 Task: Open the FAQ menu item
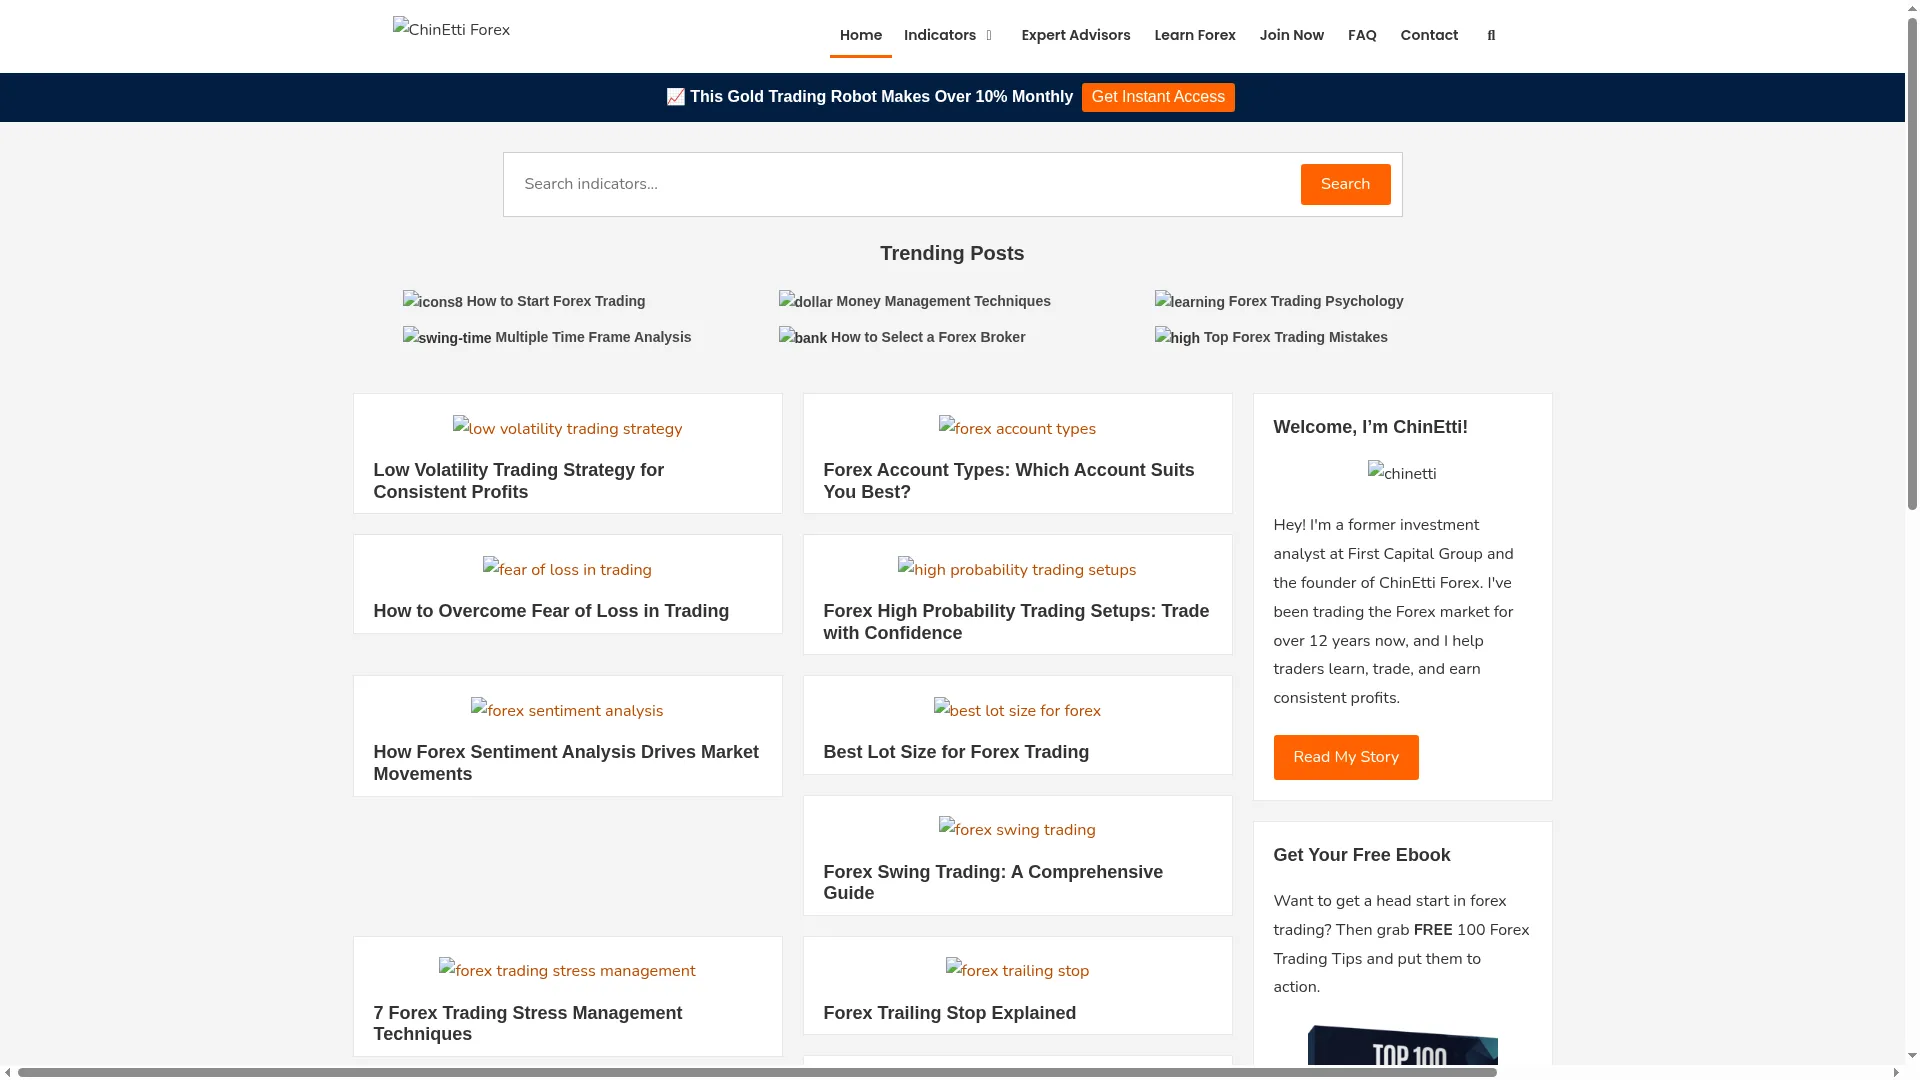coord(1362,36)
